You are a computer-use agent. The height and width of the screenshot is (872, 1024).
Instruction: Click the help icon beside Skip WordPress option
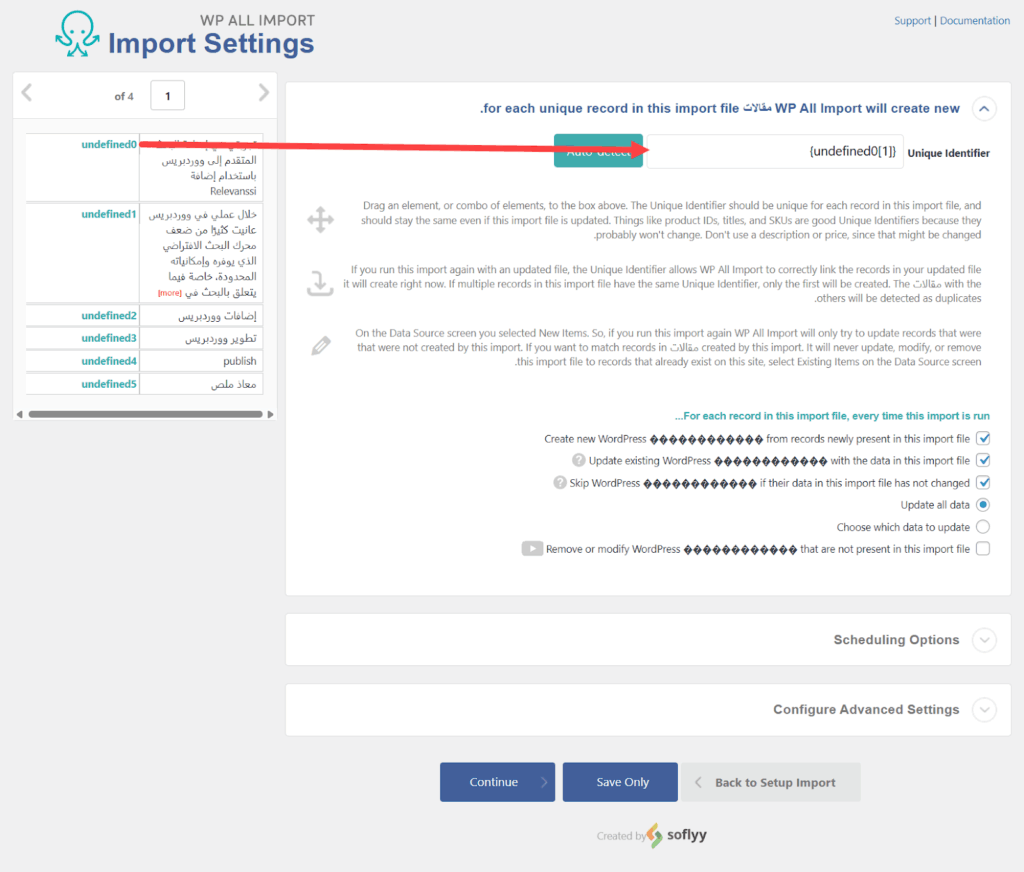click(561, 482)
